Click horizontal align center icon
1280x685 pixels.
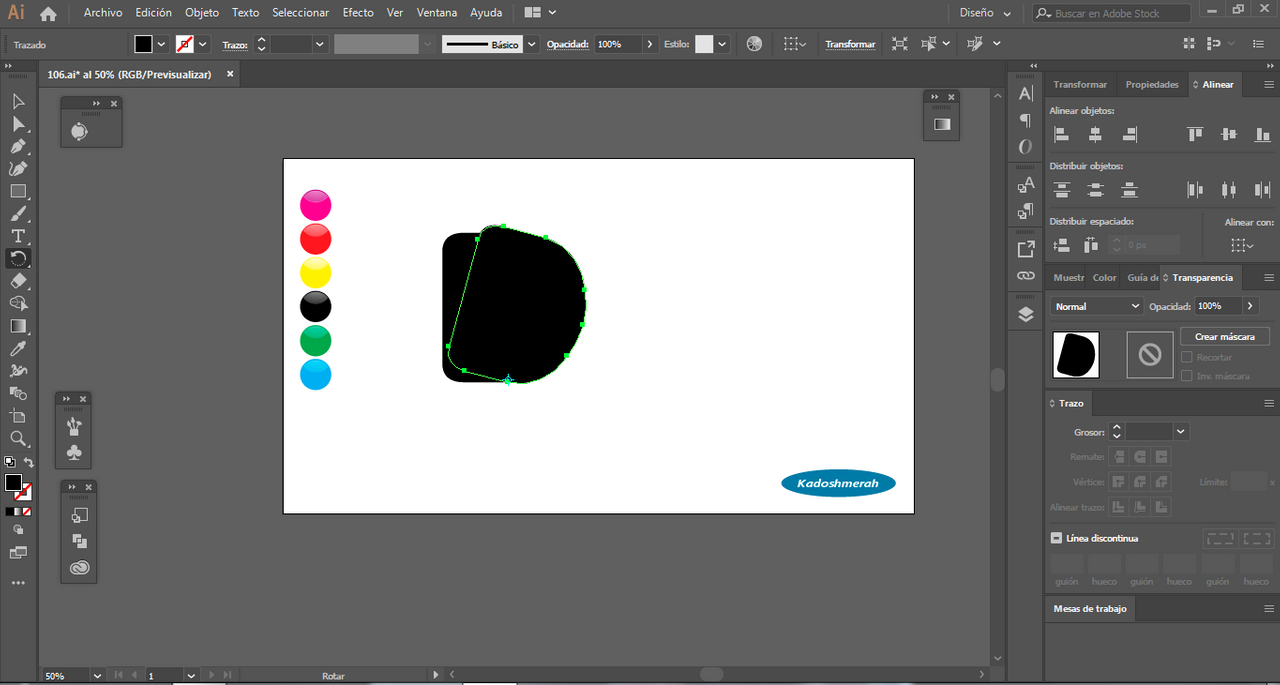[x=1095, y=134]
